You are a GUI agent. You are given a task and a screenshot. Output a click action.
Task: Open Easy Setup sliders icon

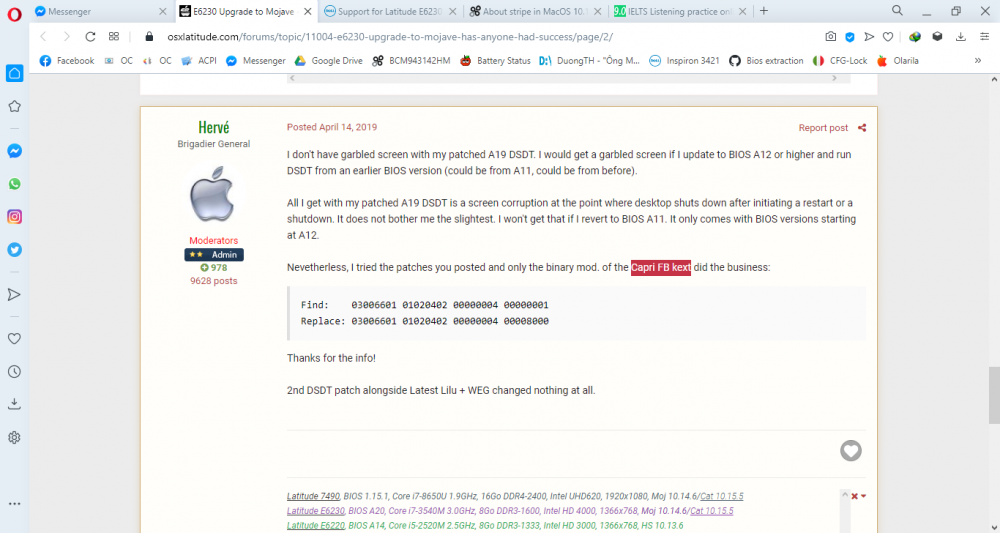(985, 37)
